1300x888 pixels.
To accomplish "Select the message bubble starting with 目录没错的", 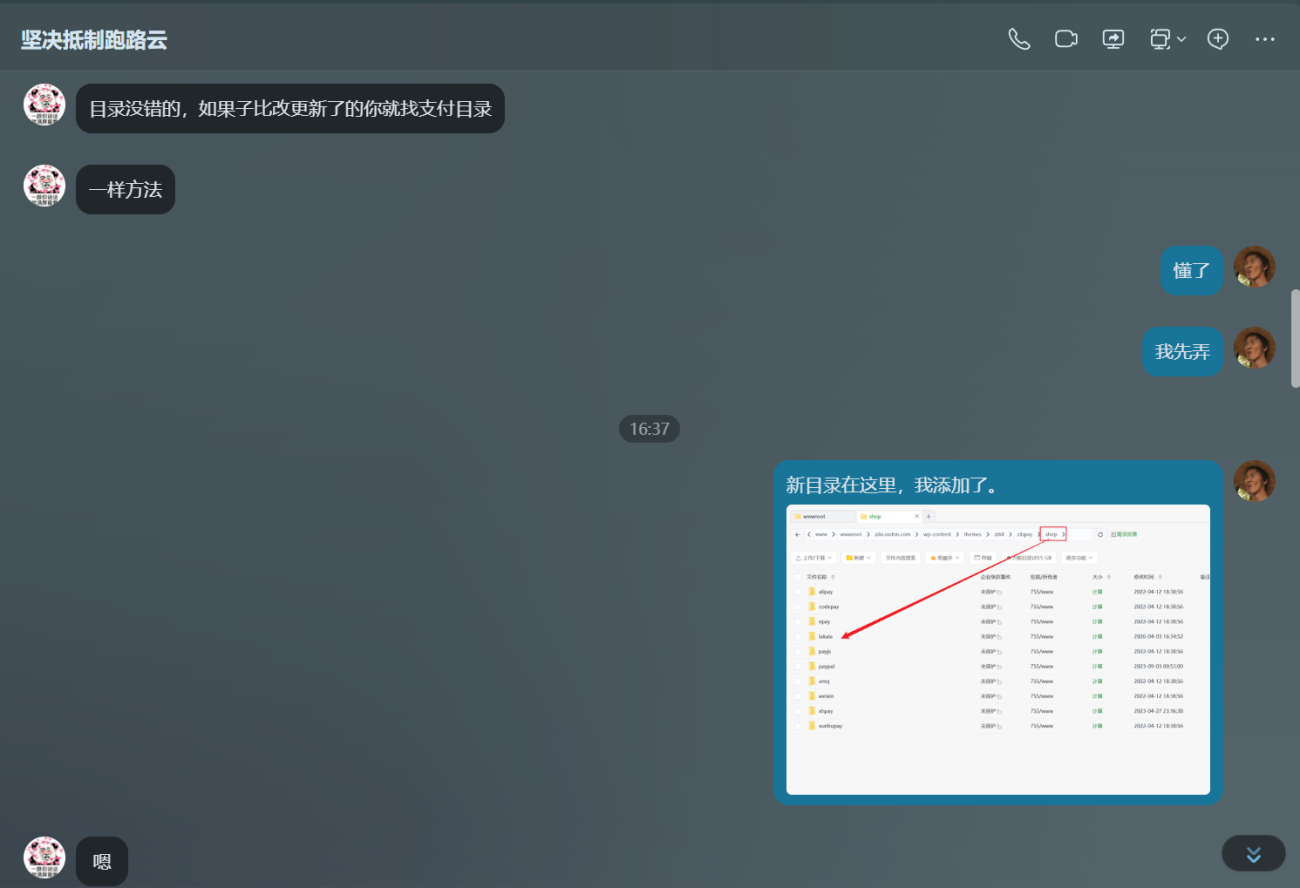I will coord(290,109).
